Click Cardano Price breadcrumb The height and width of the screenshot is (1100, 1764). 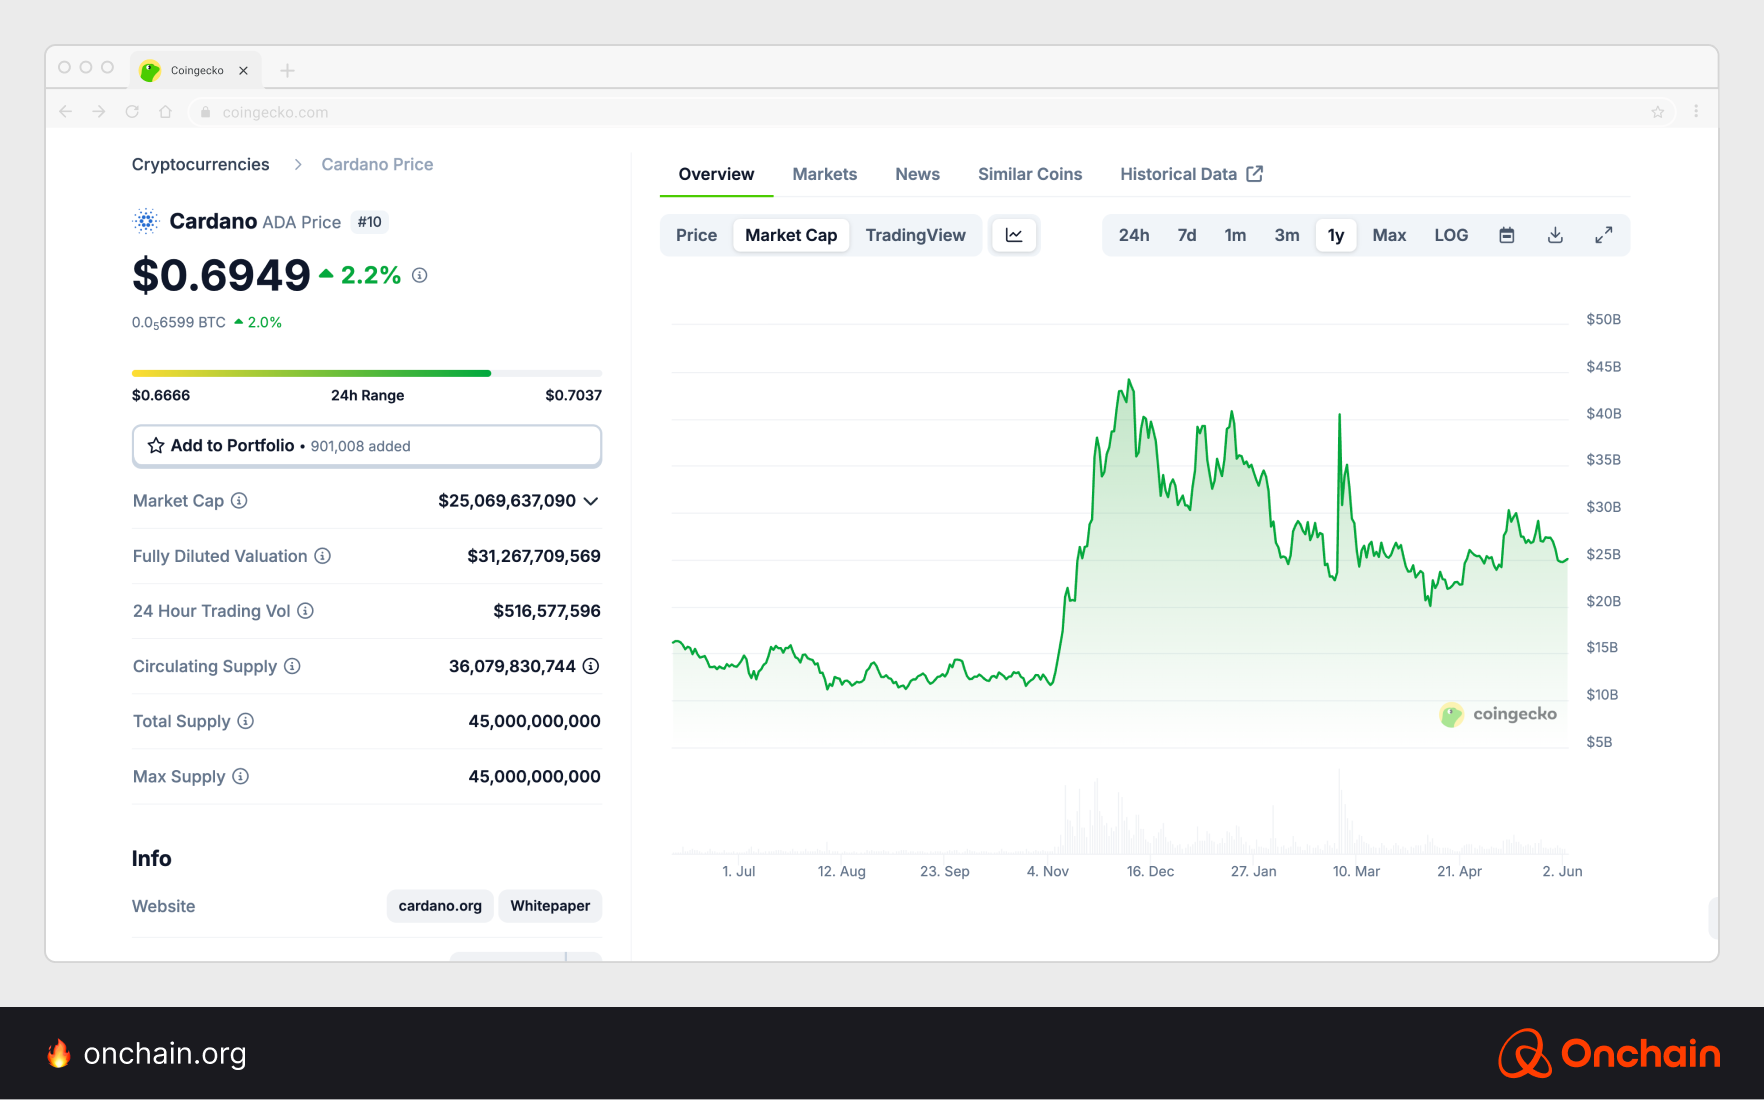tap(377, 165)
